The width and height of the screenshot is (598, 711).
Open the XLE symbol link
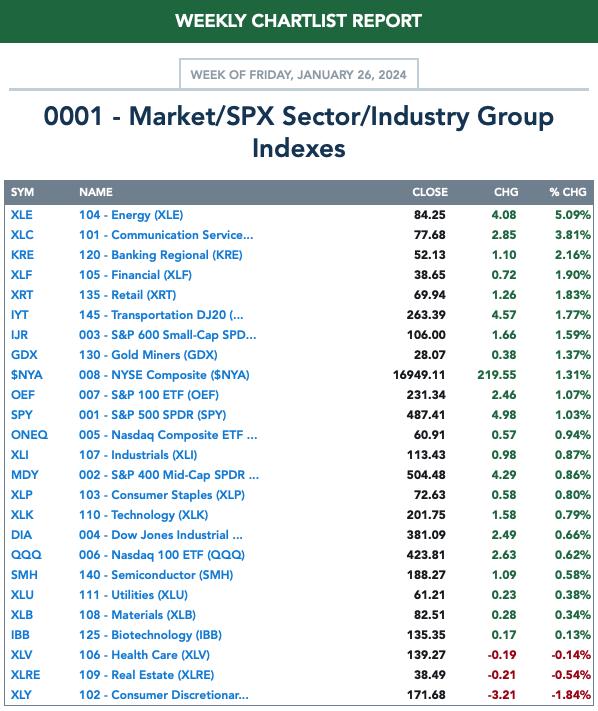click(21, 215)
